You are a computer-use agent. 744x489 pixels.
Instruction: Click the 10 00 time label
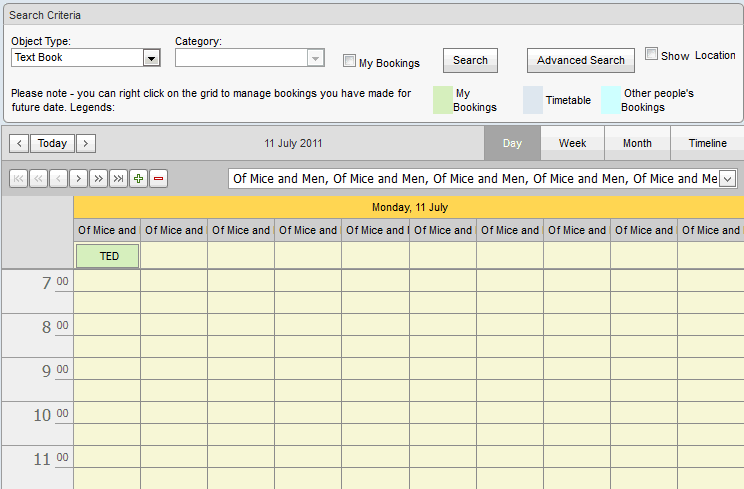tap(51, 415)
